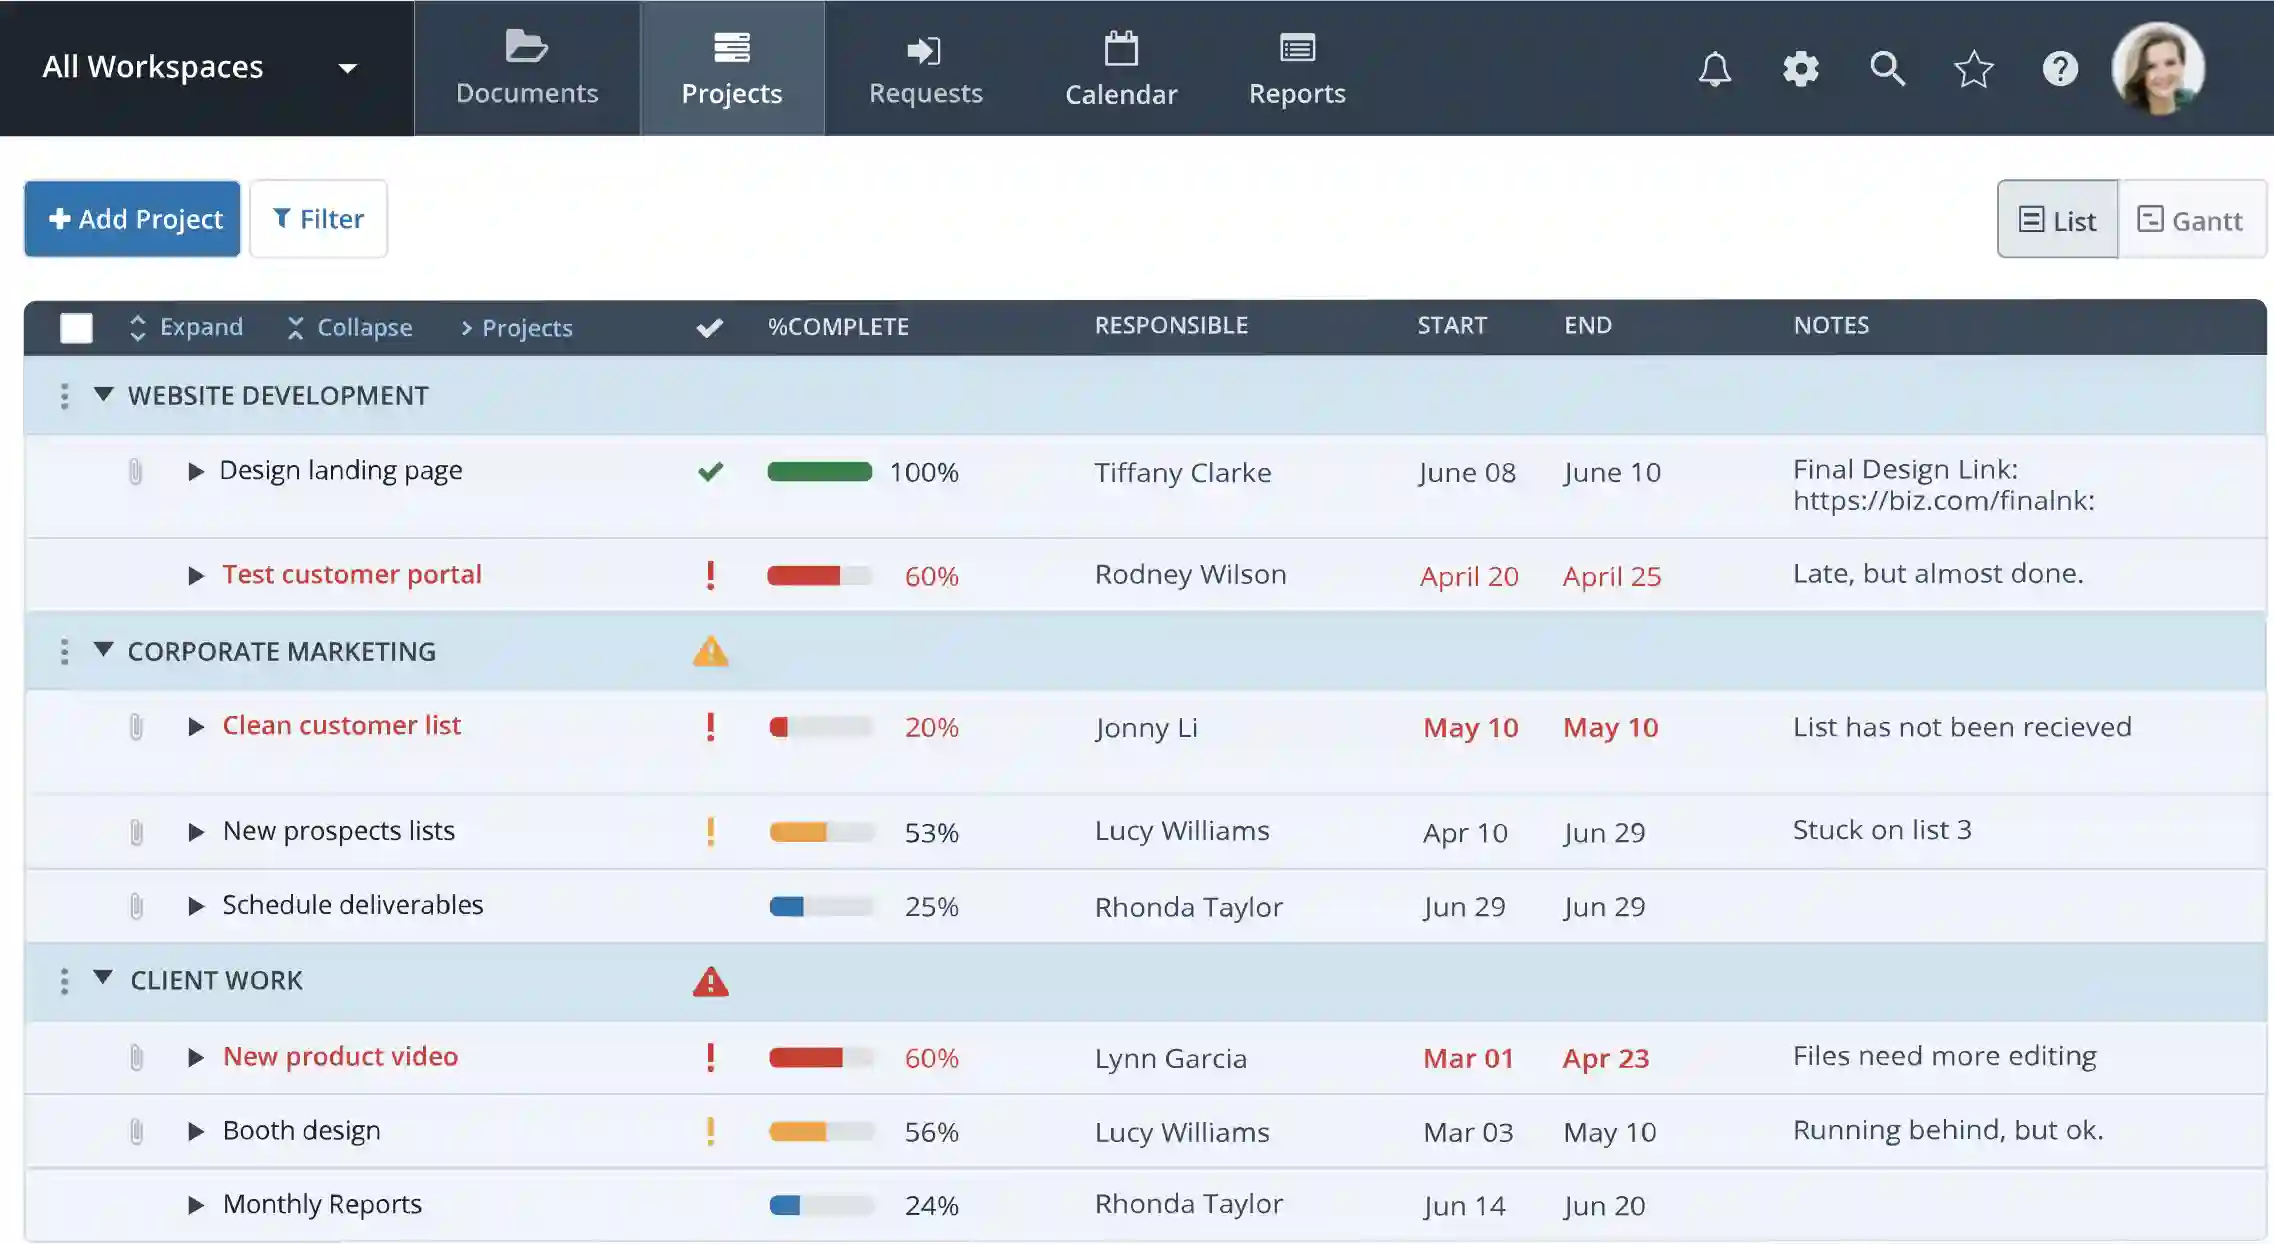The image size is (2274, 1244).
Task: Collapse the Client Work project group
Action: (x=101, y=982)
